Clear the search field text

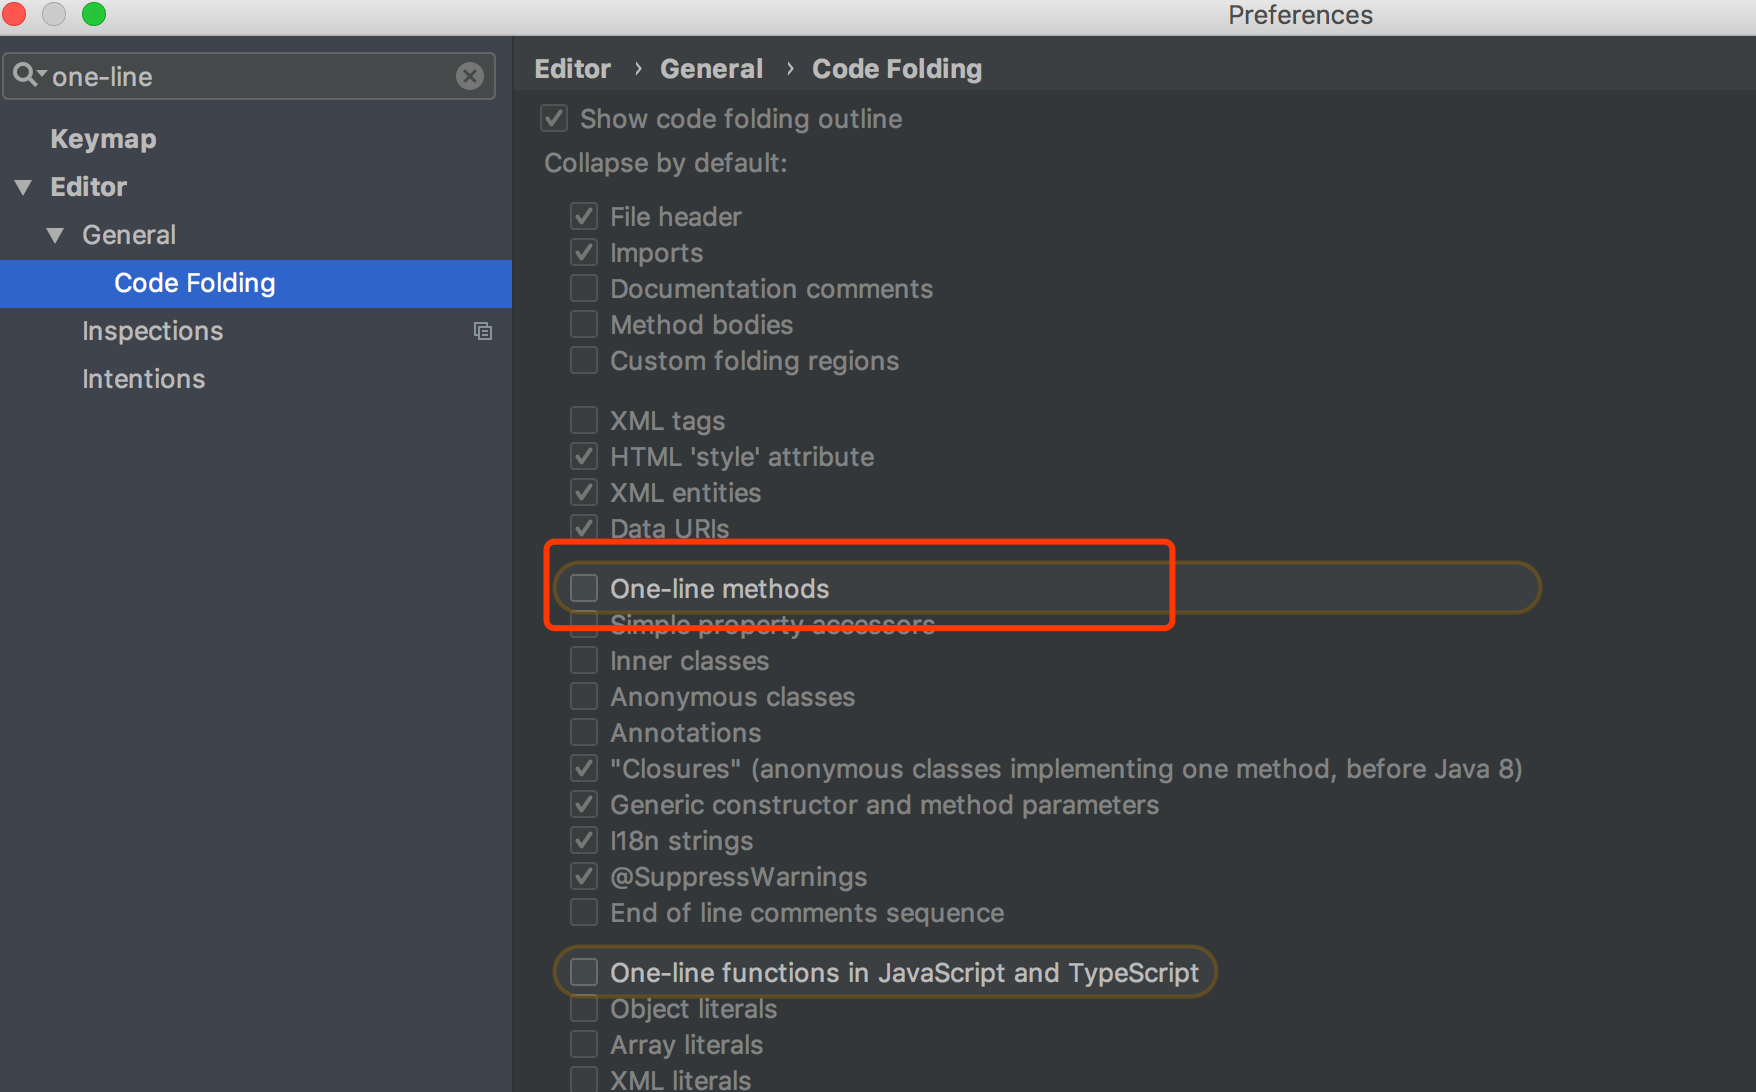[x=470, y=76]
